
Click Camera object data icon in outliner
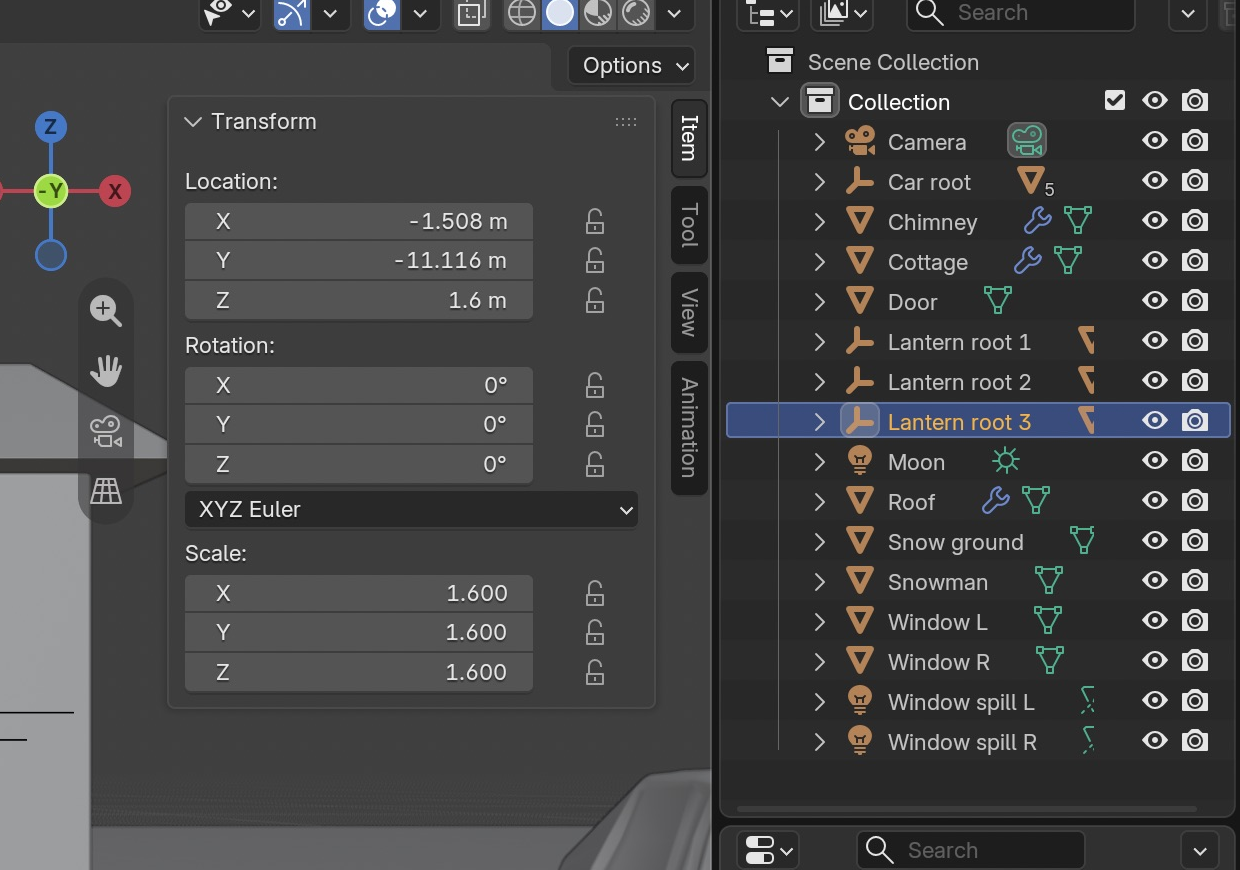coord(1026,141)
